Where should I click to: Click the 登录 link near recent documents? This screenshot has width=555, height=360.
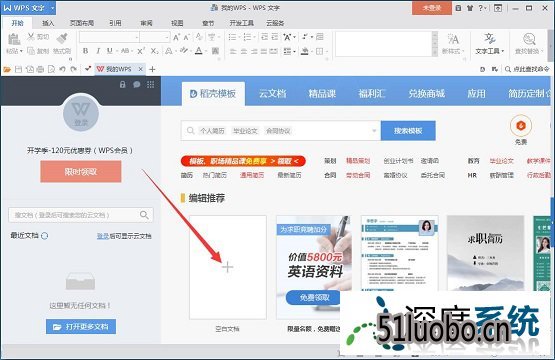103,236
